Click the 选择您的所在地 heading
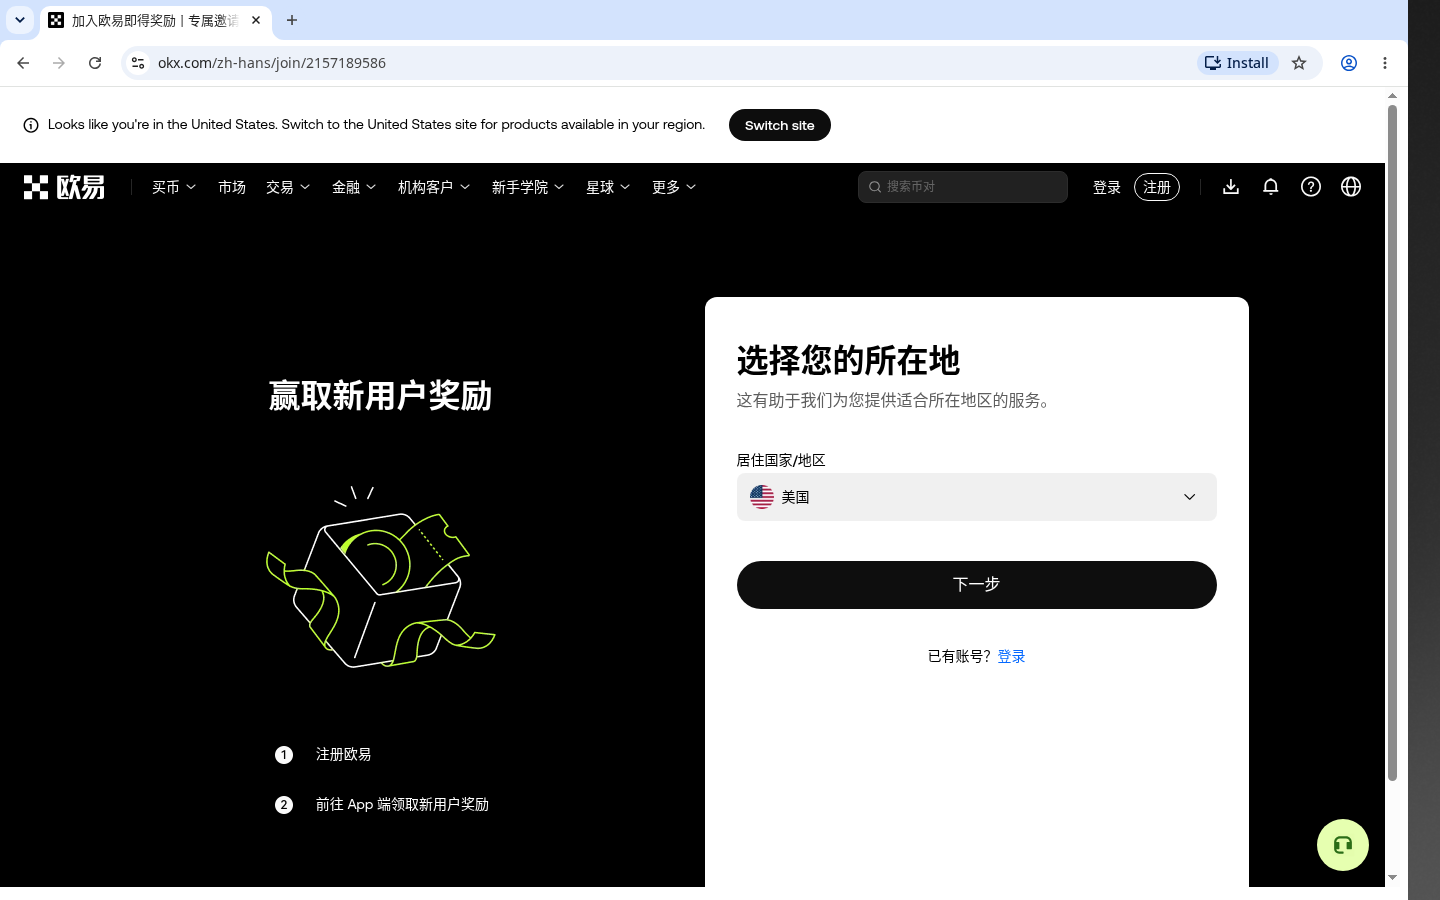 click(x=848, y=360)
